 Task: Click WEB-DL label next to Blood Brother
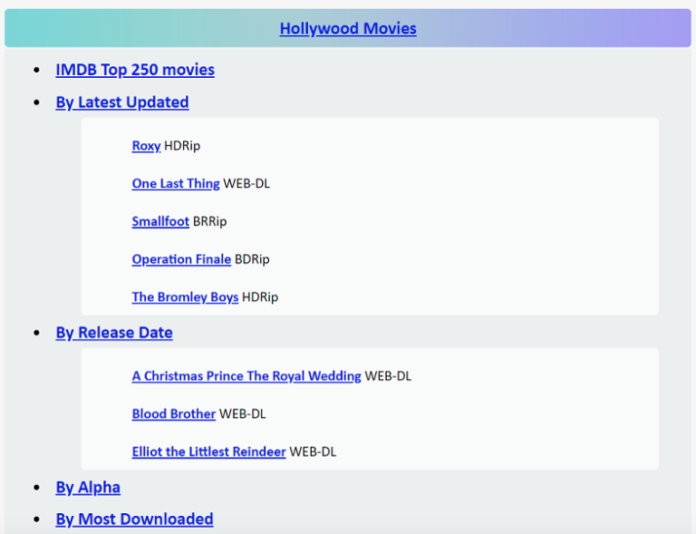pos(243,414)
